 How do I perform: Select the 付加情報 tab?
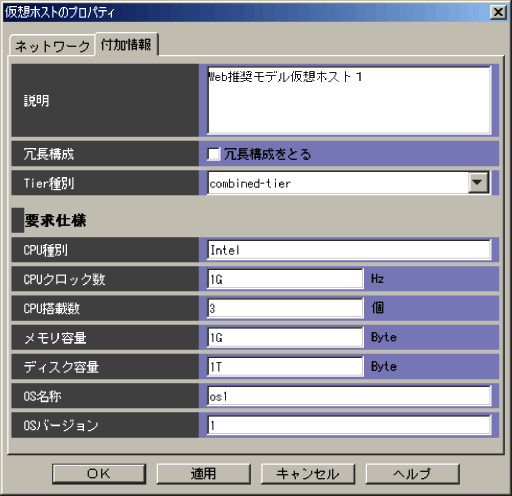[127, 44]
